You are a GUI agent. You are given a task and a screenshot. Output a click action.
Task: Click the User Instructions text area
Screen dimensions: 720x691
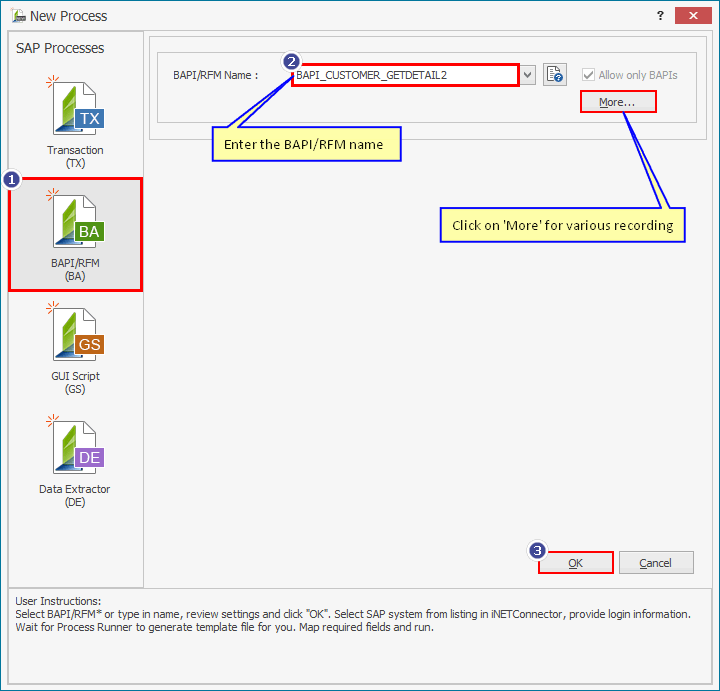[x=360, y=620]
